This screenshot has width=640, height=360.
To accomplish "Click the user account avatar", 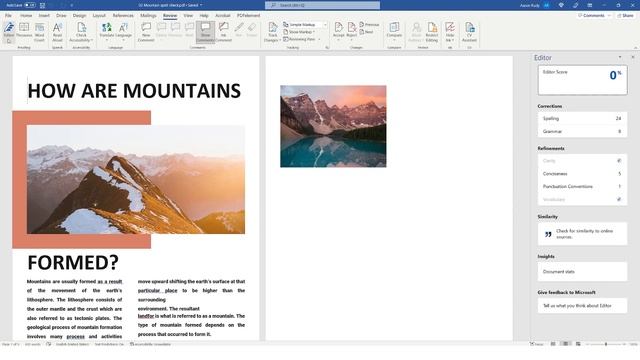I will 547,5.
